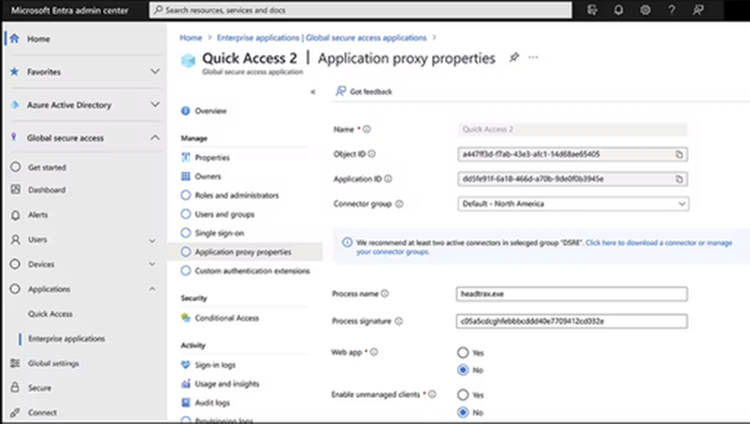The image size is (750, 424).
Task: Focus the search resources box
Action: [x=361, y=10]
